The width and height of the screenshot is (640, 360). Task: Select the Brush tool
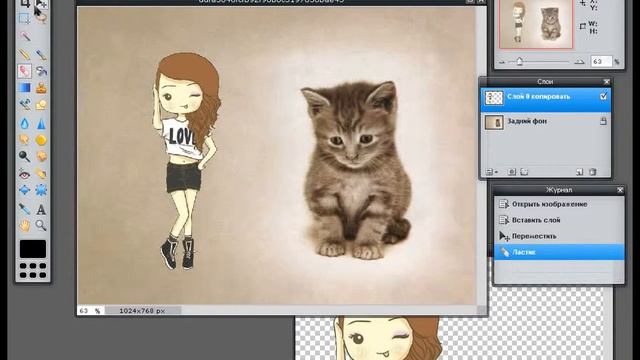(x=41, y=54)
